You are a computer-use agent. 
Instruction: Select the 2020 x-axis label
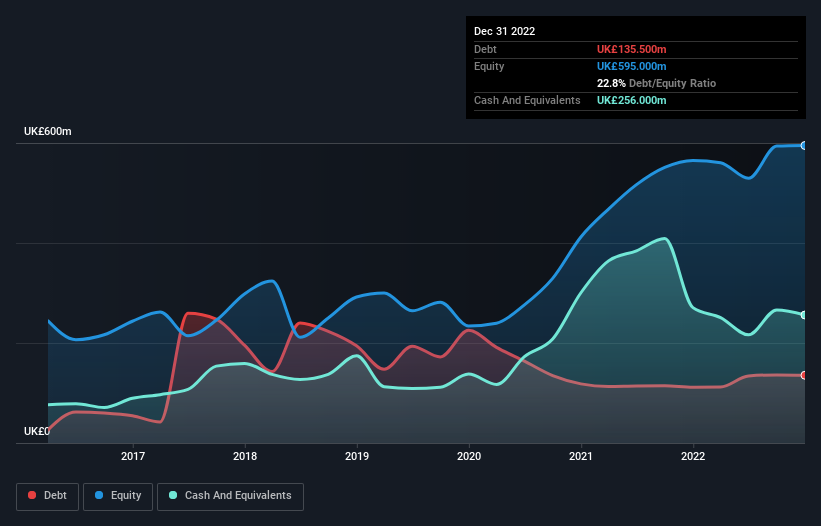click(x=469, y=456)
